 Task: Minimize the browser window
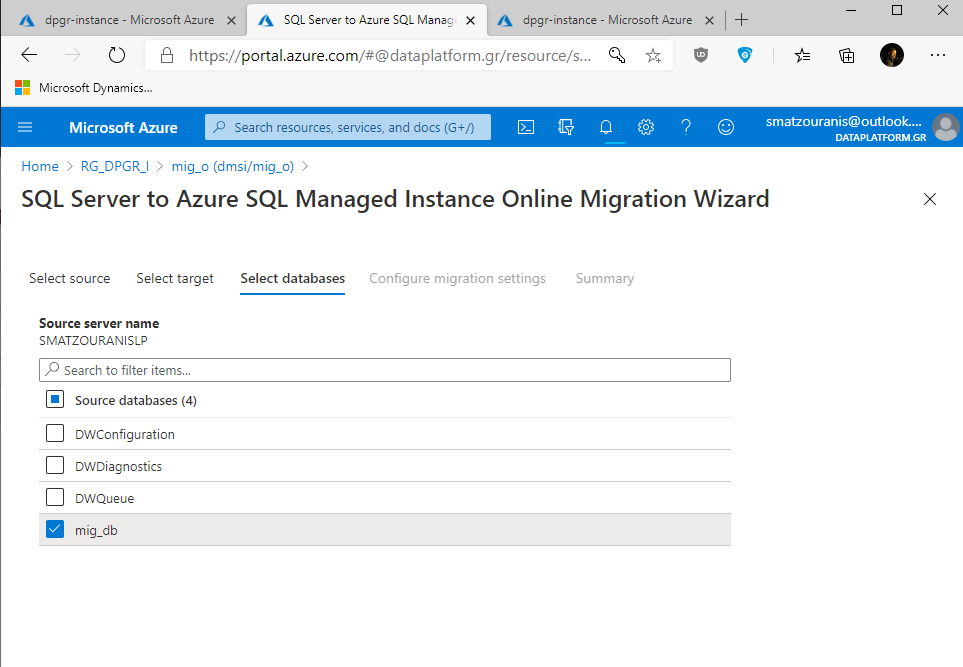pyautogui.click(x=851, y=10)
